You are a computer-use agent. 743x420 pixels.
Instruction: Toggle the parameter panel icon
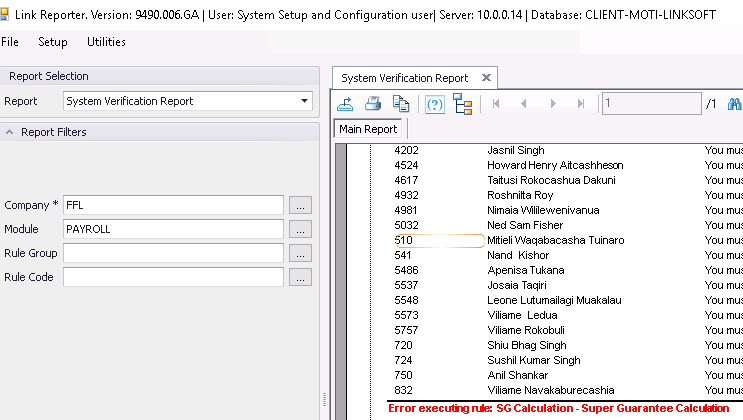click(x=435, y=103)
